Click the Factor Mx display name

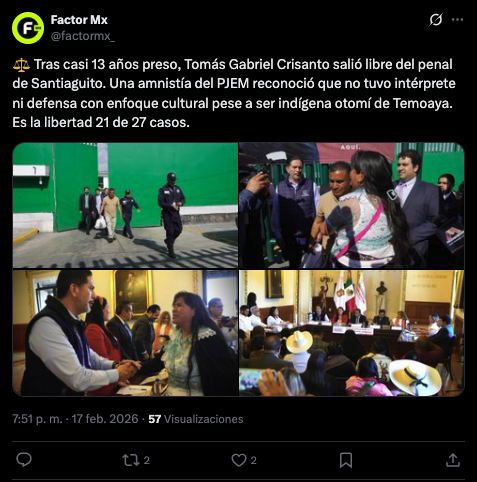79,20
